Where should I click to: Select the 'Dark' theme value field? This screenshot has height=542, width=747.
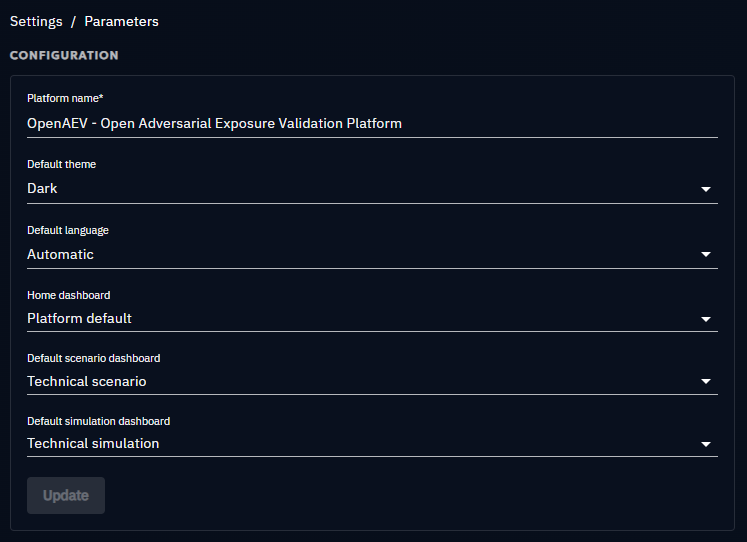372,189
